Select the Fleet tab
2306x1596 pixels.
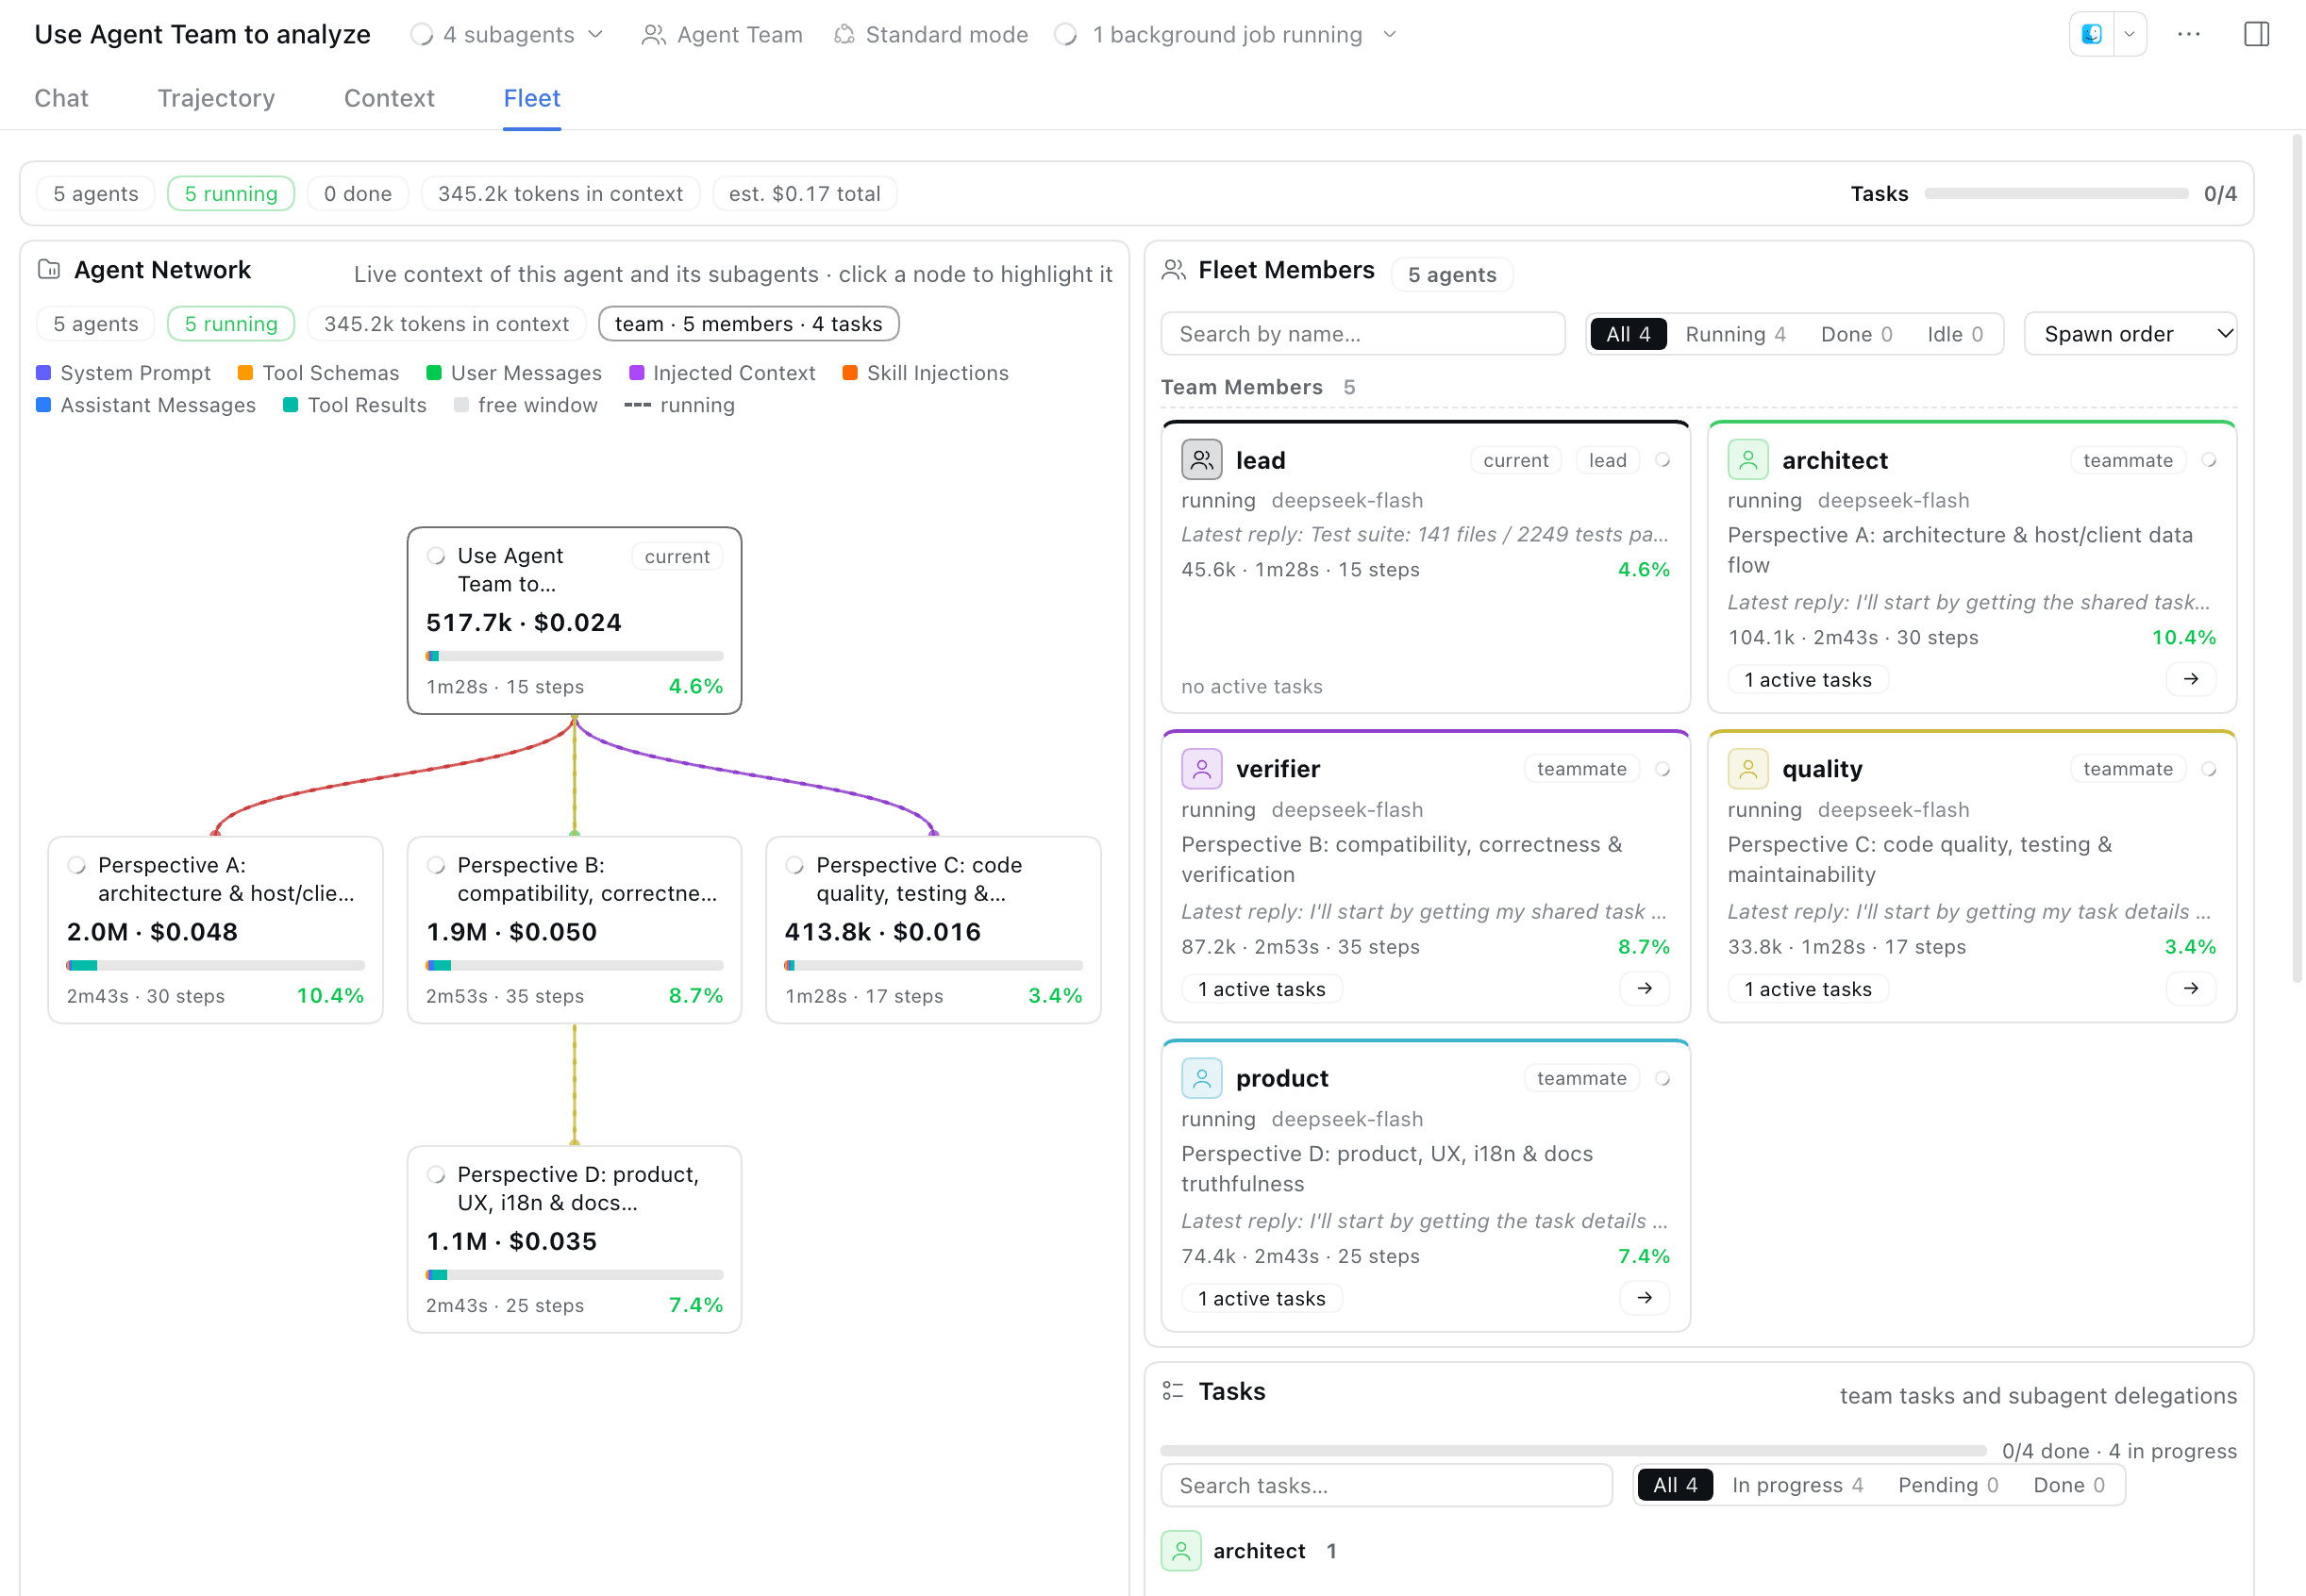(x=531, y=98)
